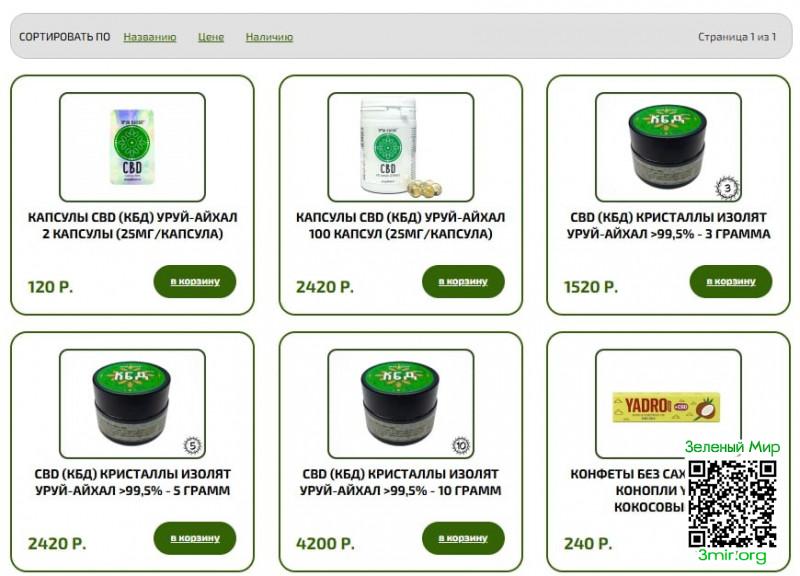Click the 3mir.org watermark link
The height and width of the screenshot is (576, 800).
pyautogui.click(x=732, y=555)
